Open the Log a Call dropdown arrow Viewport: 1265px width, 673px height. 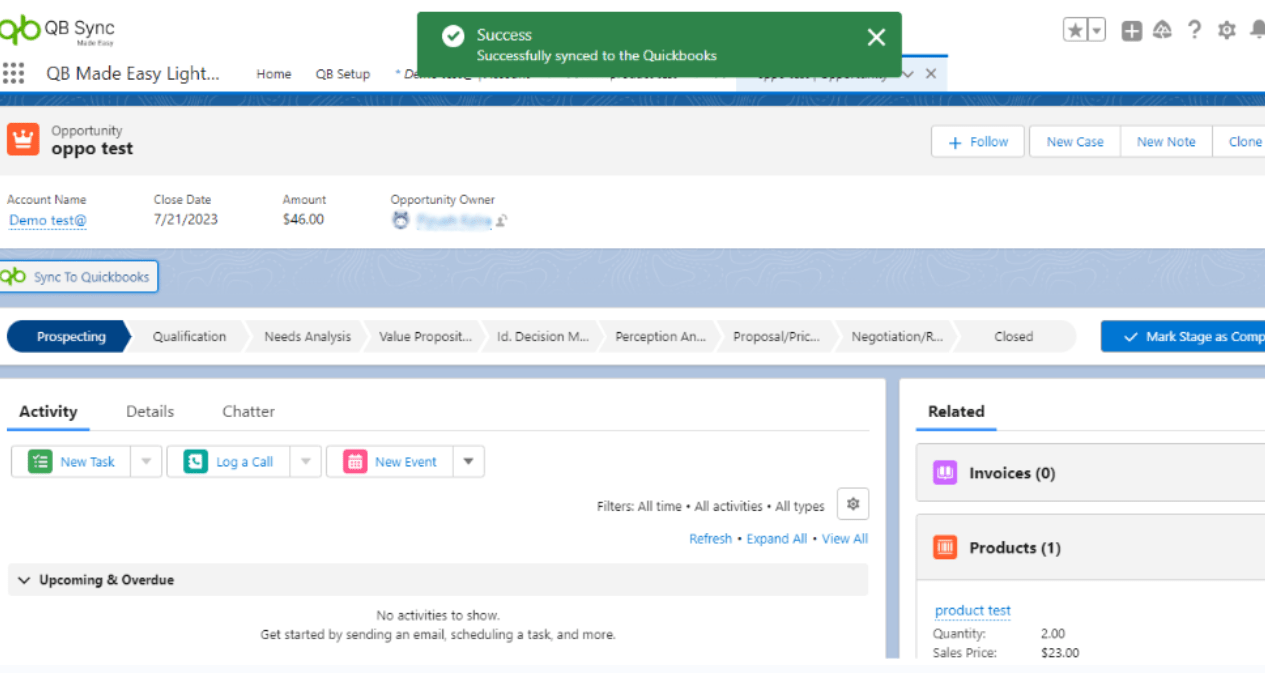click(306, 462)
